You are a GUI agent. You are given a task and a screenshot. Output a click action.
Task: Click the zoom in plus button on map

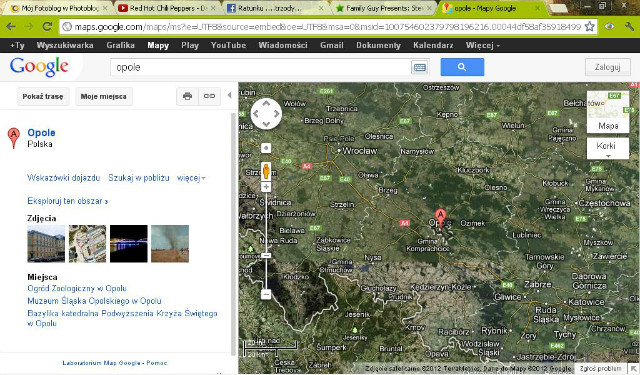pos(266,187)
